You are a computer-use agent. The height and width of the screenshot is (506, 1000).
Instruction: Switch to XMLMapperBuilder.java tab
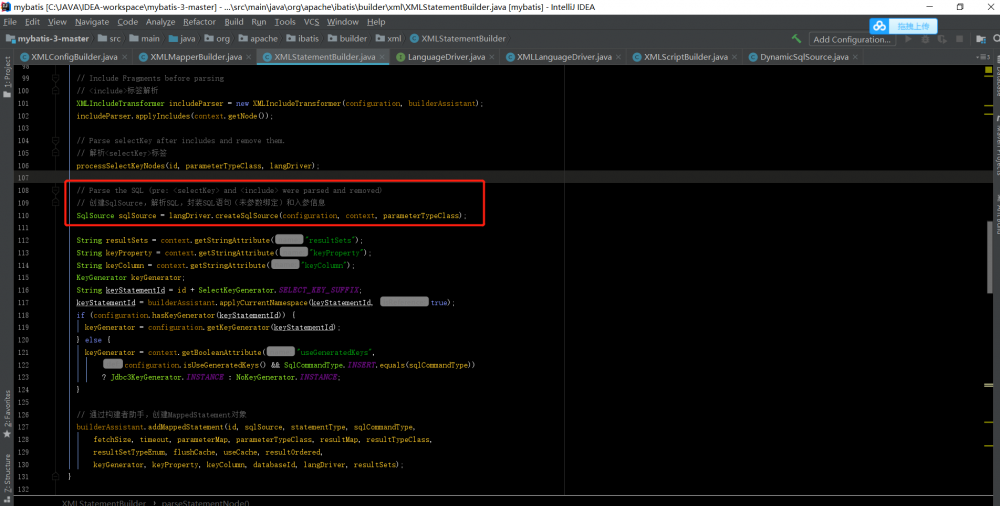[x=196, y=57]
